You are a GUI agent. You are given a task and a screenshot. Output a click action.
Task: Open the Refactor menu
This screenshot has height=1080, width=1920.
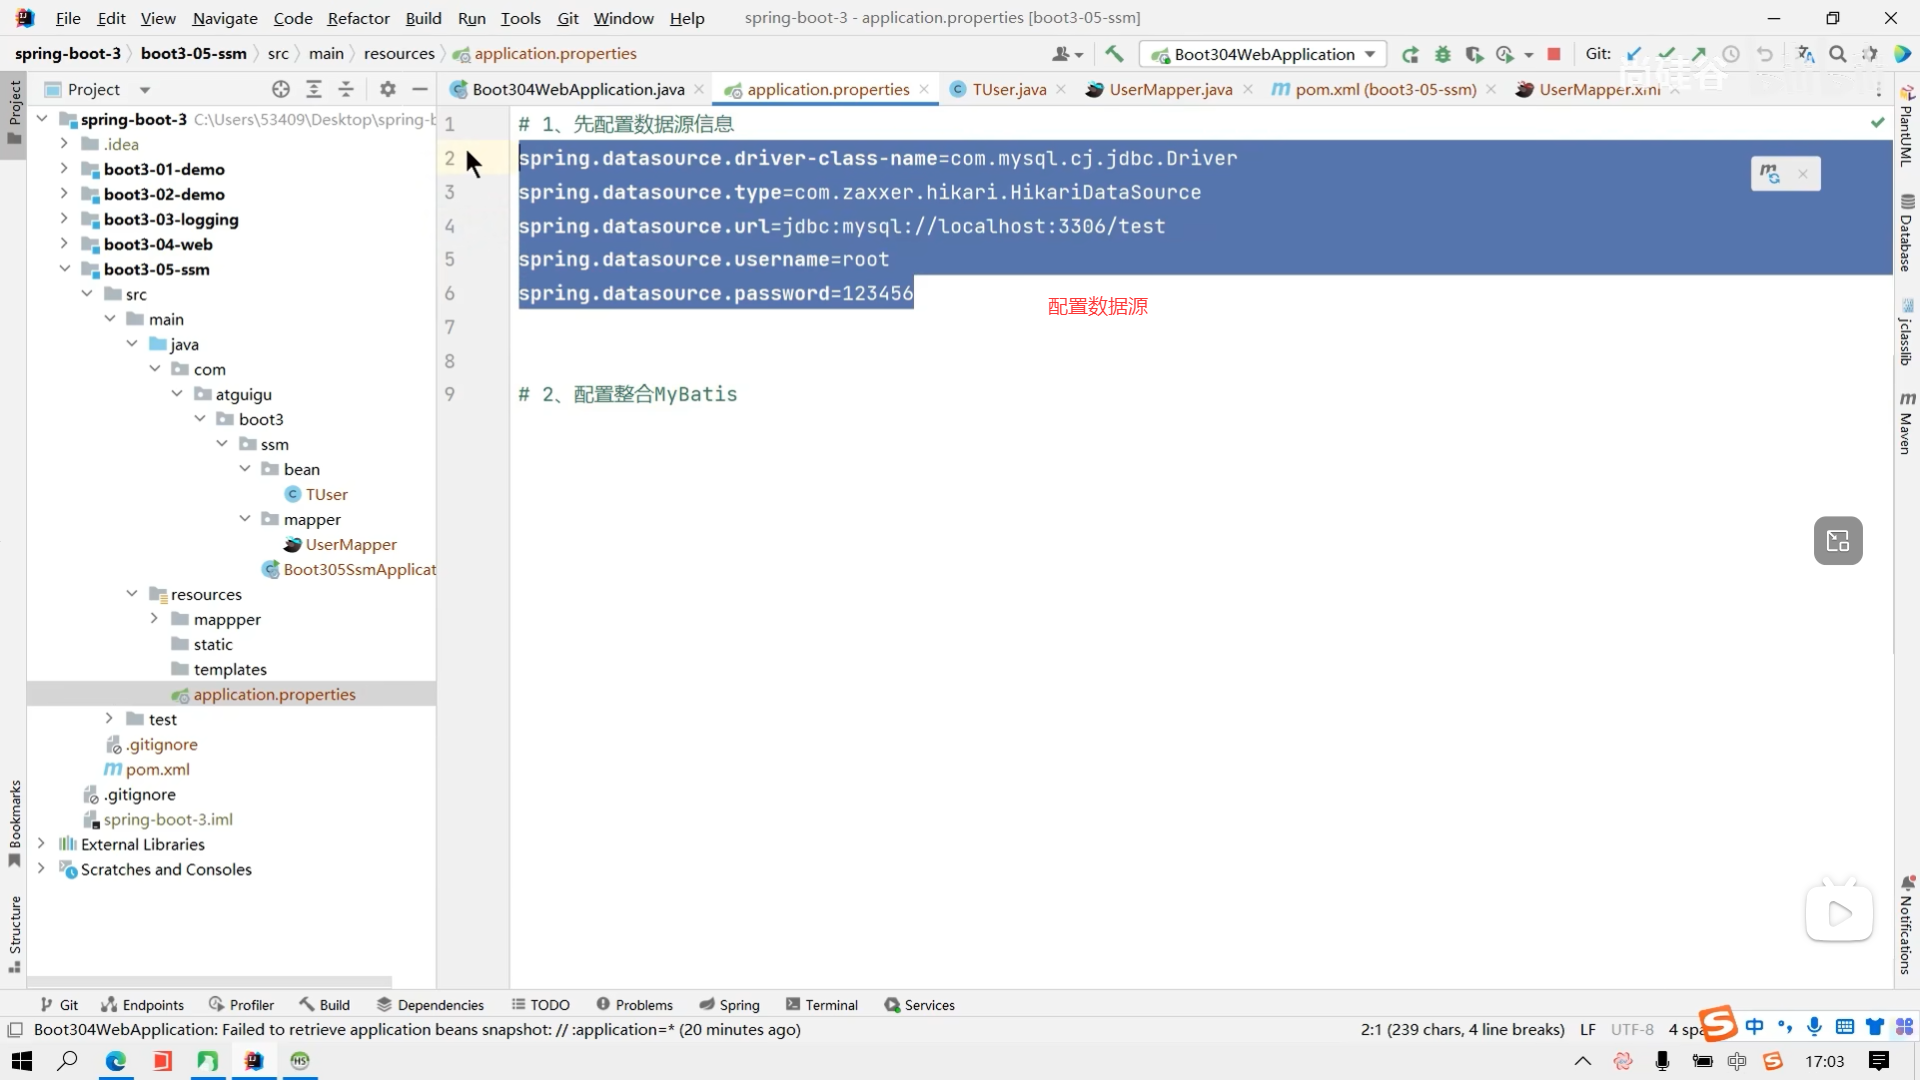[358, 18]
